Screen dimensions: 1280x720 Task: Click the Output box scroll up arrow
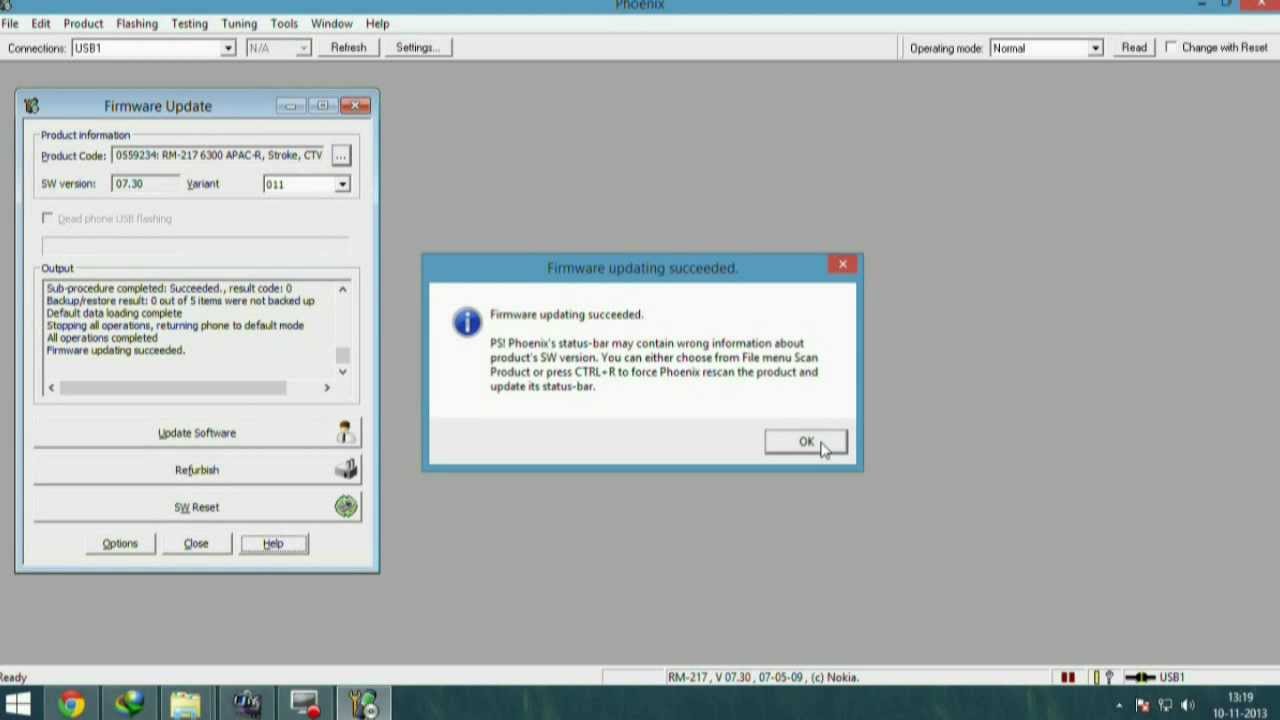point(342,289)
